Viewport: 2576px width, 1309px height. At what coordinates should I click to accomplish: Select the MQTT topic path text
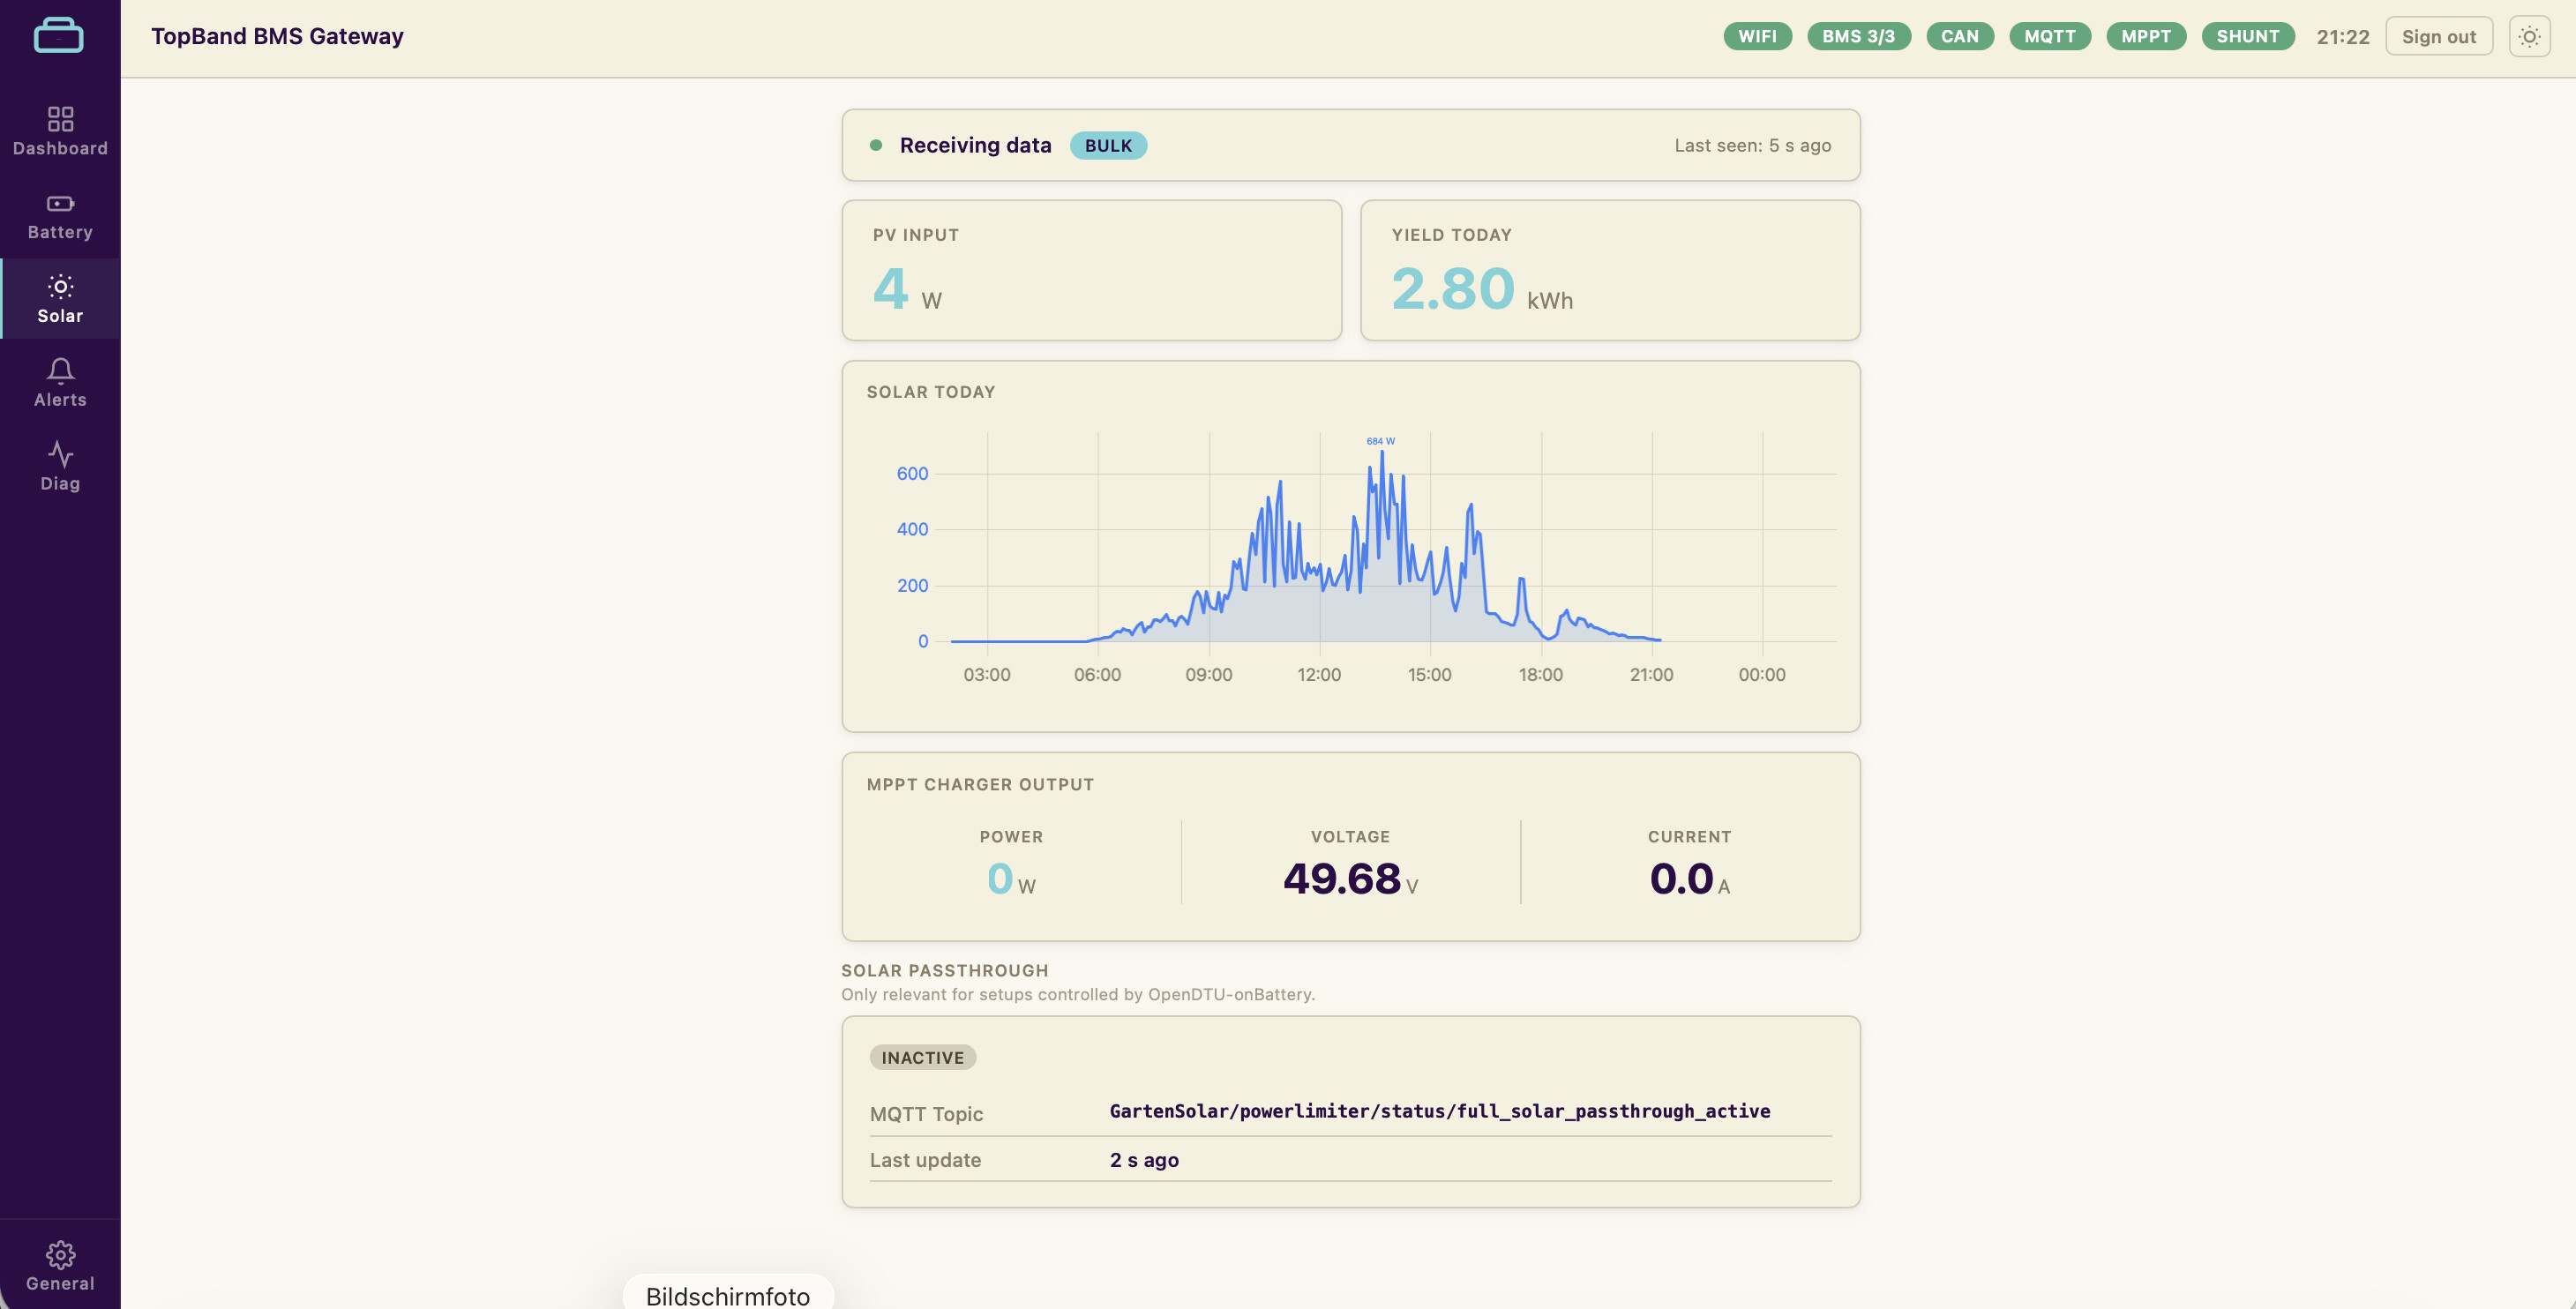click(1439, 1112)
